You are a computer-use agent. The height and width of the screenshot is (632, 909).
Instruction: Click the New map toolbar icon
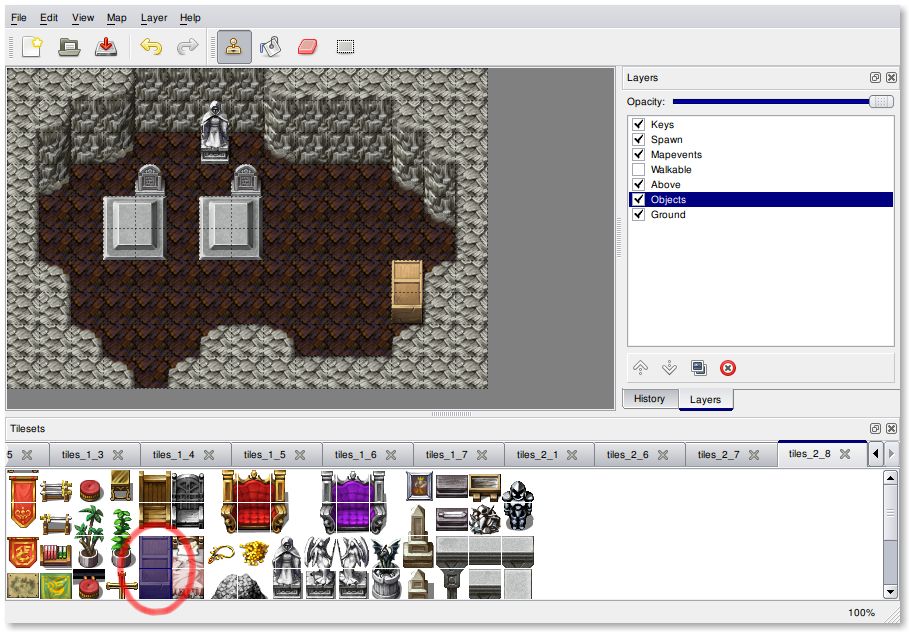[x=32, y=47]
